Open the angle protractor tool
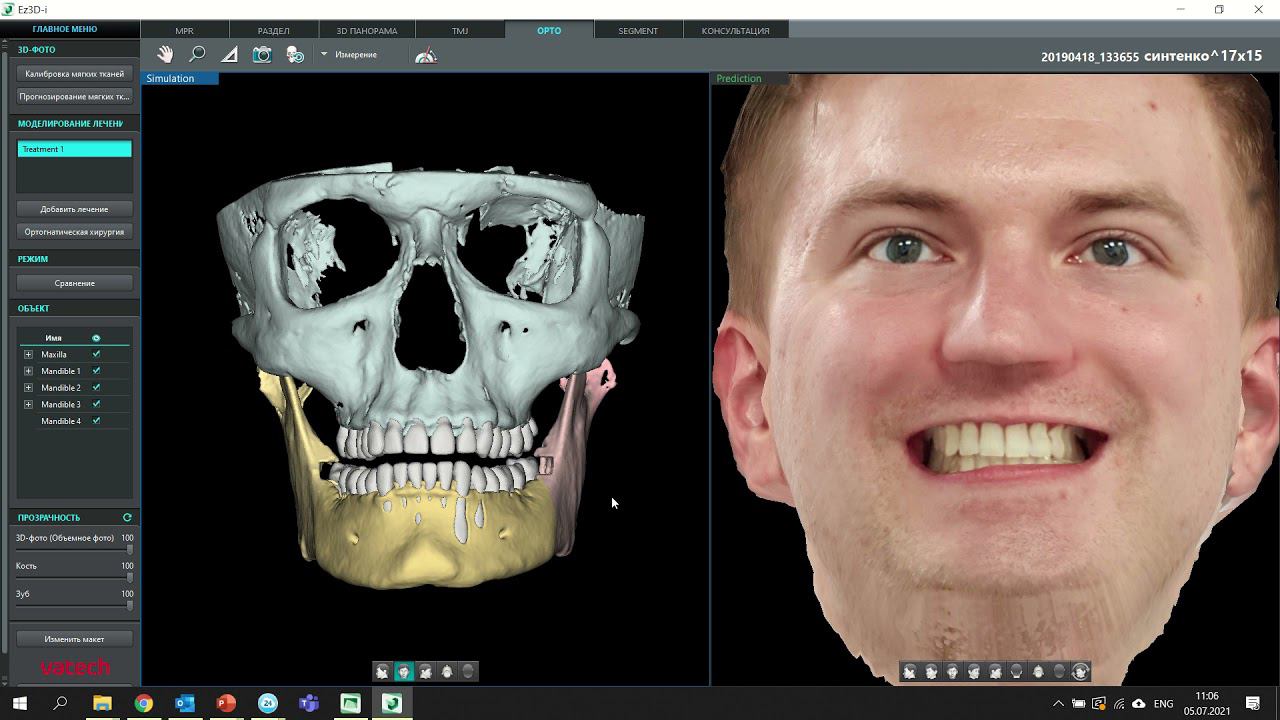The width and height of the screenshot is (1280, 720). [426, 55]
